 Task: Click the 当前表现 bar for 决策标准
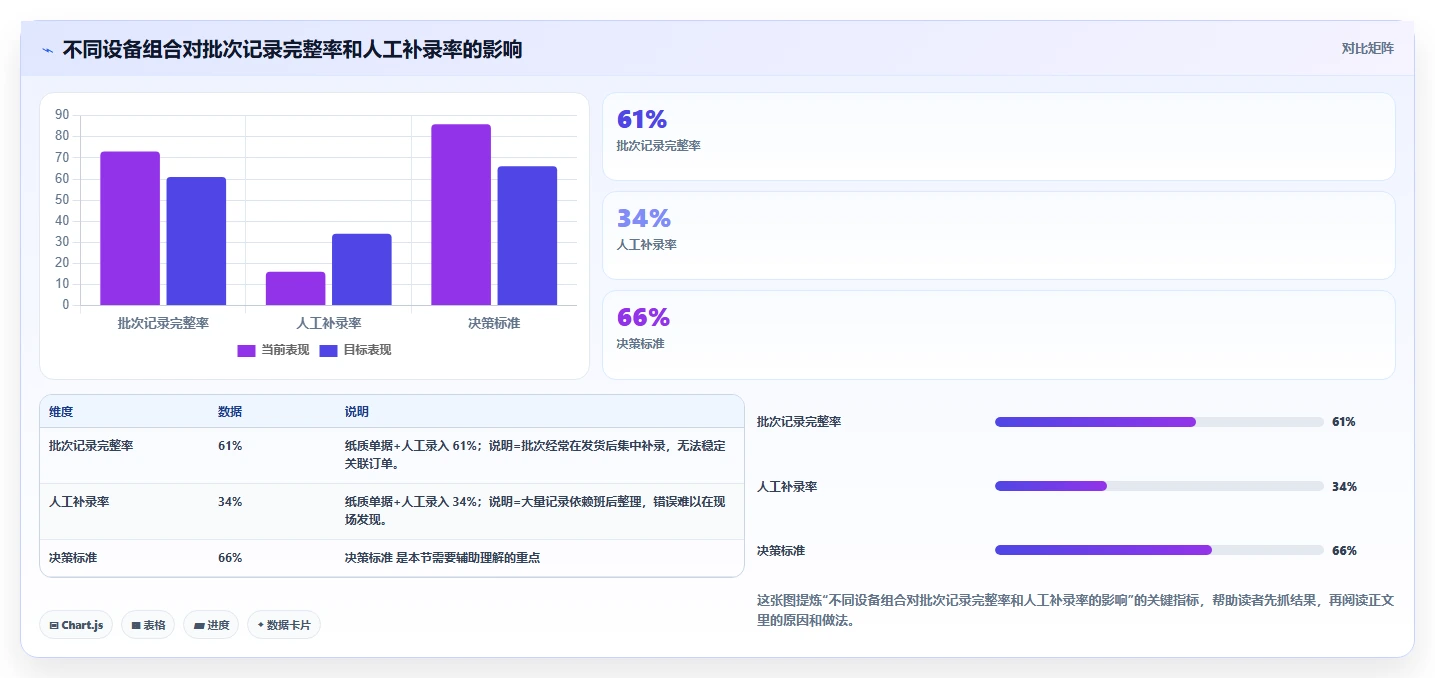point(461,215)
